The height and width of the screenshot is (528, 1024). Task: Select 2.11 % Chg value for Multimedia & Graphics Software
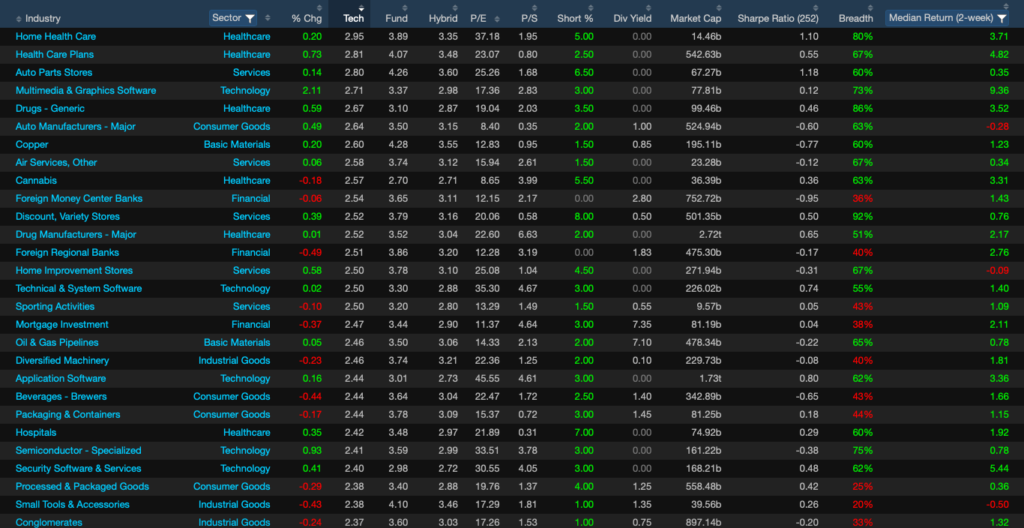312,90
